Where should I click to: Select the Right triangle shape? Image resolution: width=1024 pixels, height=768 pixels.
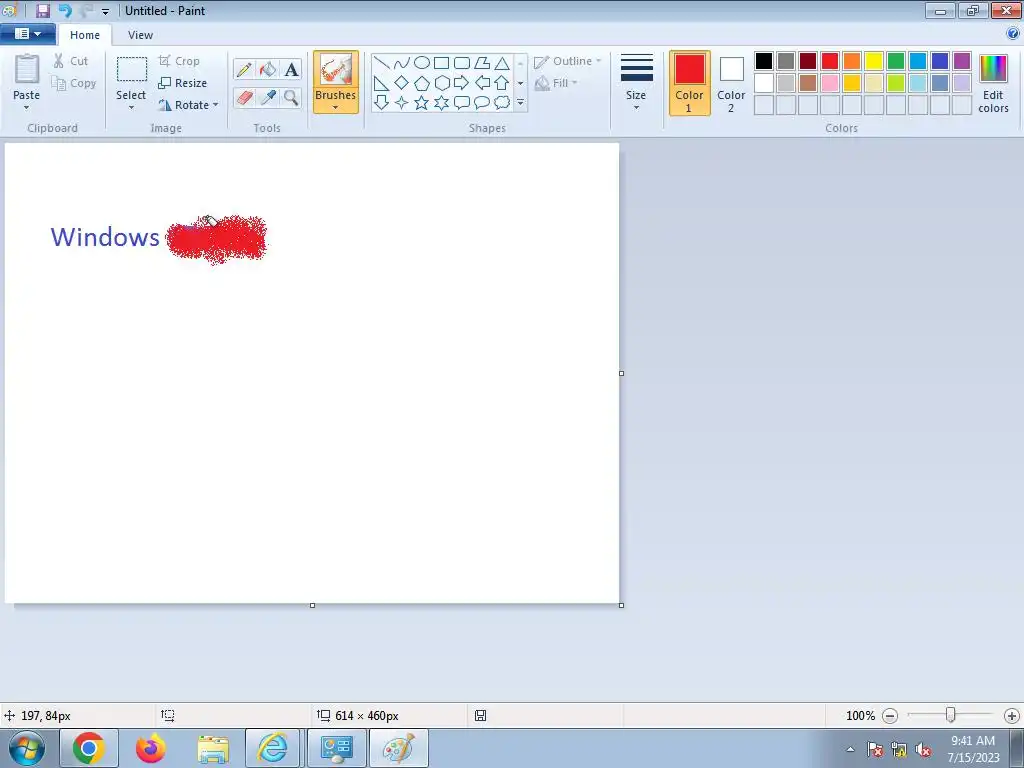click(382, 83)
